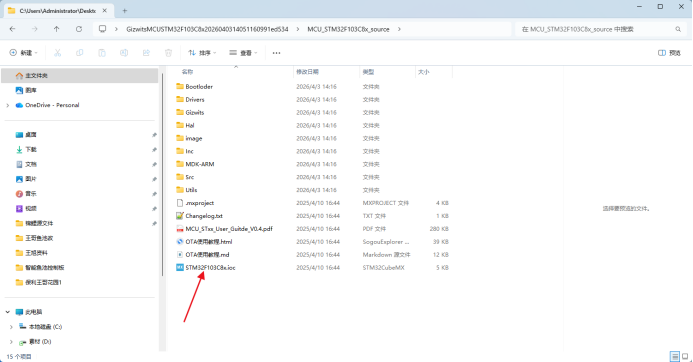Expand the (D:) drive node
The image size is (693, 362).
coord(11,342)
